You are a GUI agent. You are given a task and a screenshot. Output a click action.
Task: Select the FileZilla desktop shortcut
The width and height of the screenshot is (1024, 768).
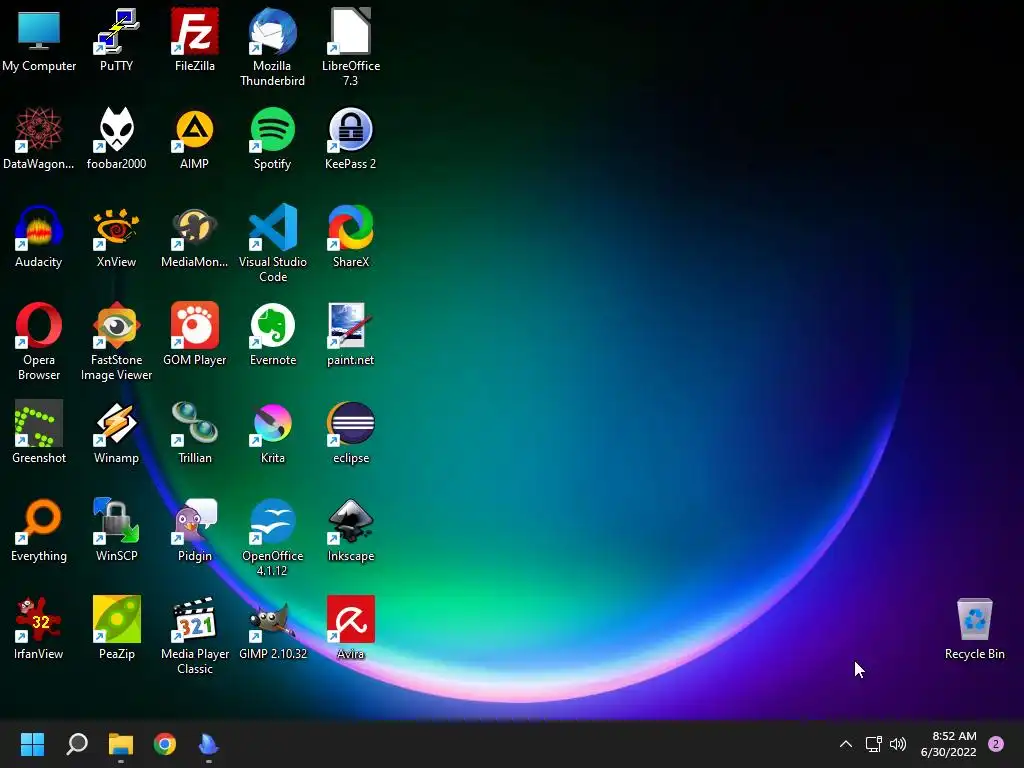(x=195, y=40)
